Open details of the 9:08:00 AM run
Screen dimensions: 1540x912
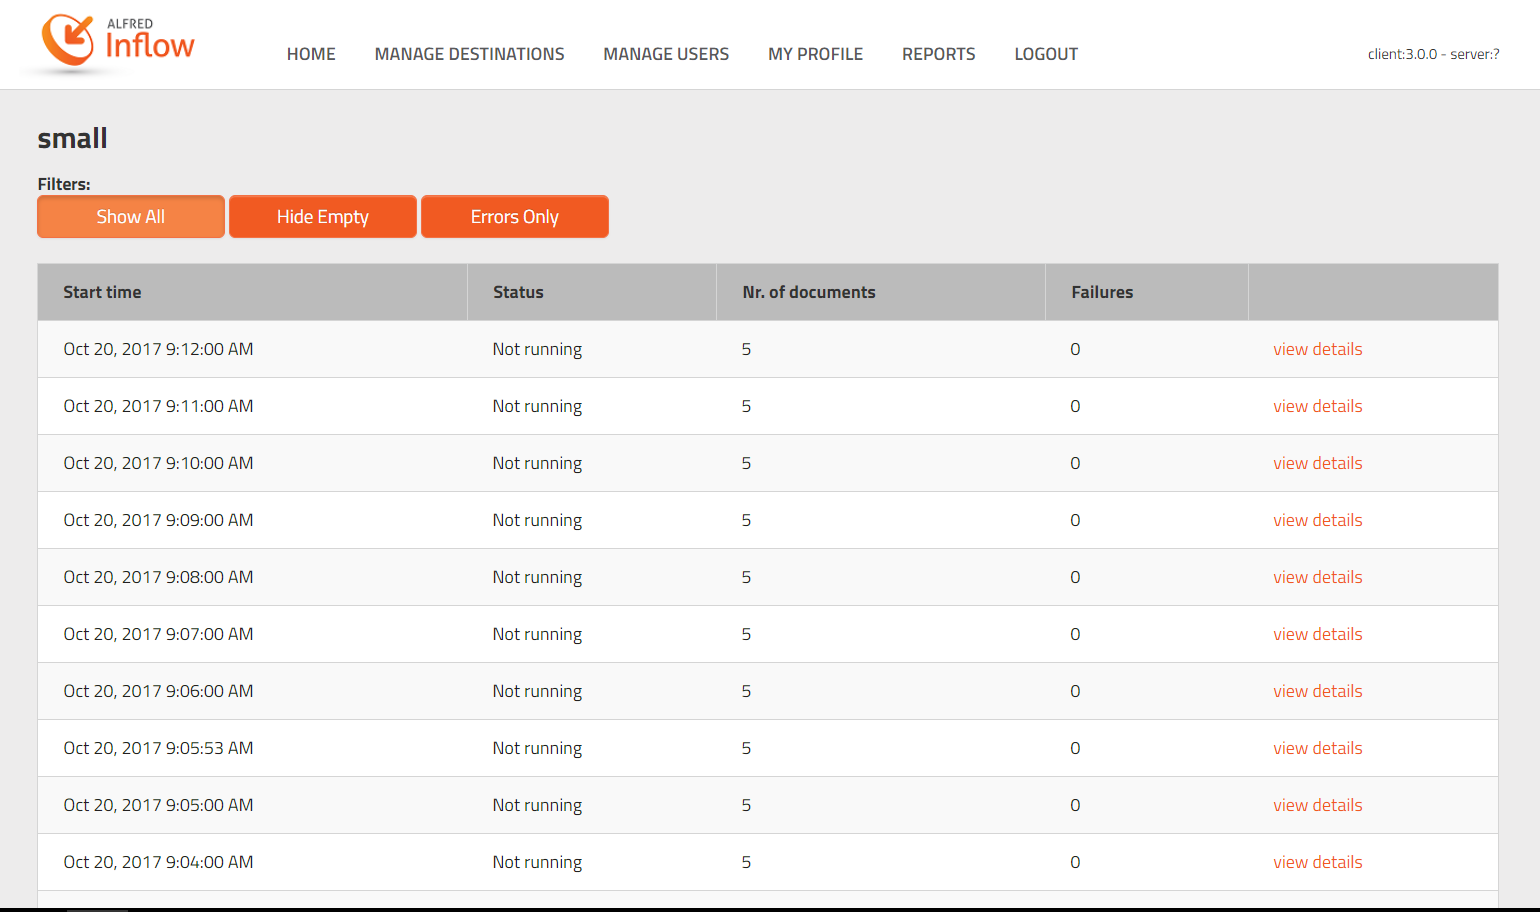coord(1317,577)
